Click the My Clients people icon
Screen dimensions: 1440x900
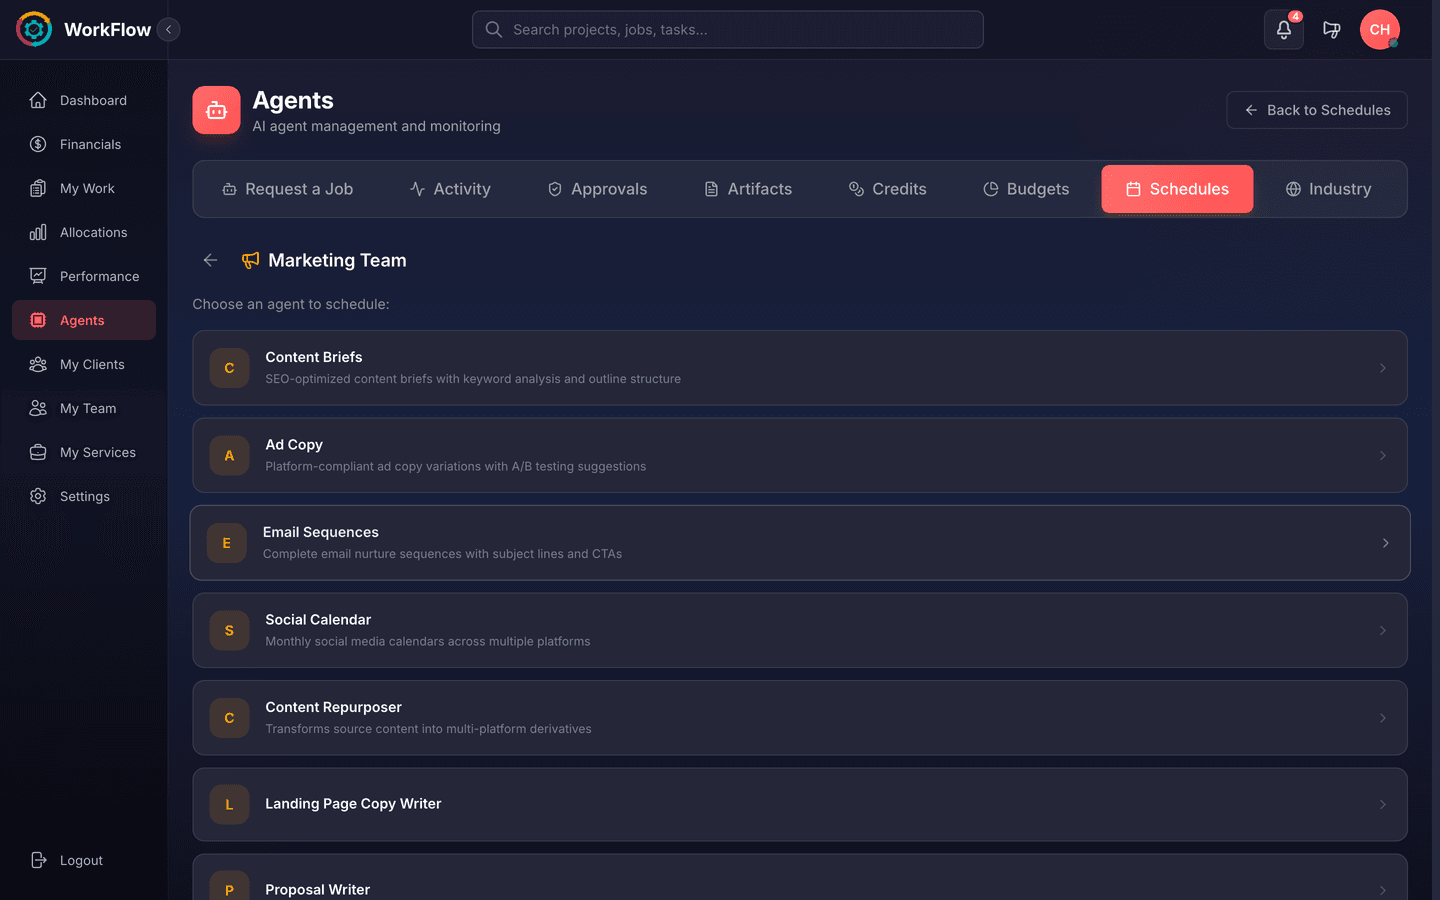click(x=38, y=364)
